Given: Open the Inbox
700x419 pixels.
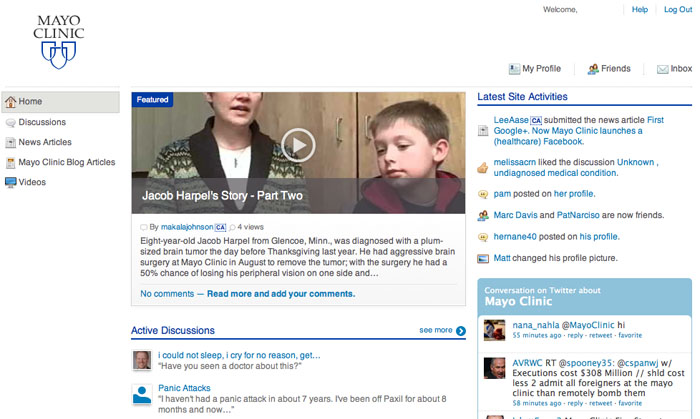Looking at the screenshot, I should pyautogui.click(x=681, y=69).
